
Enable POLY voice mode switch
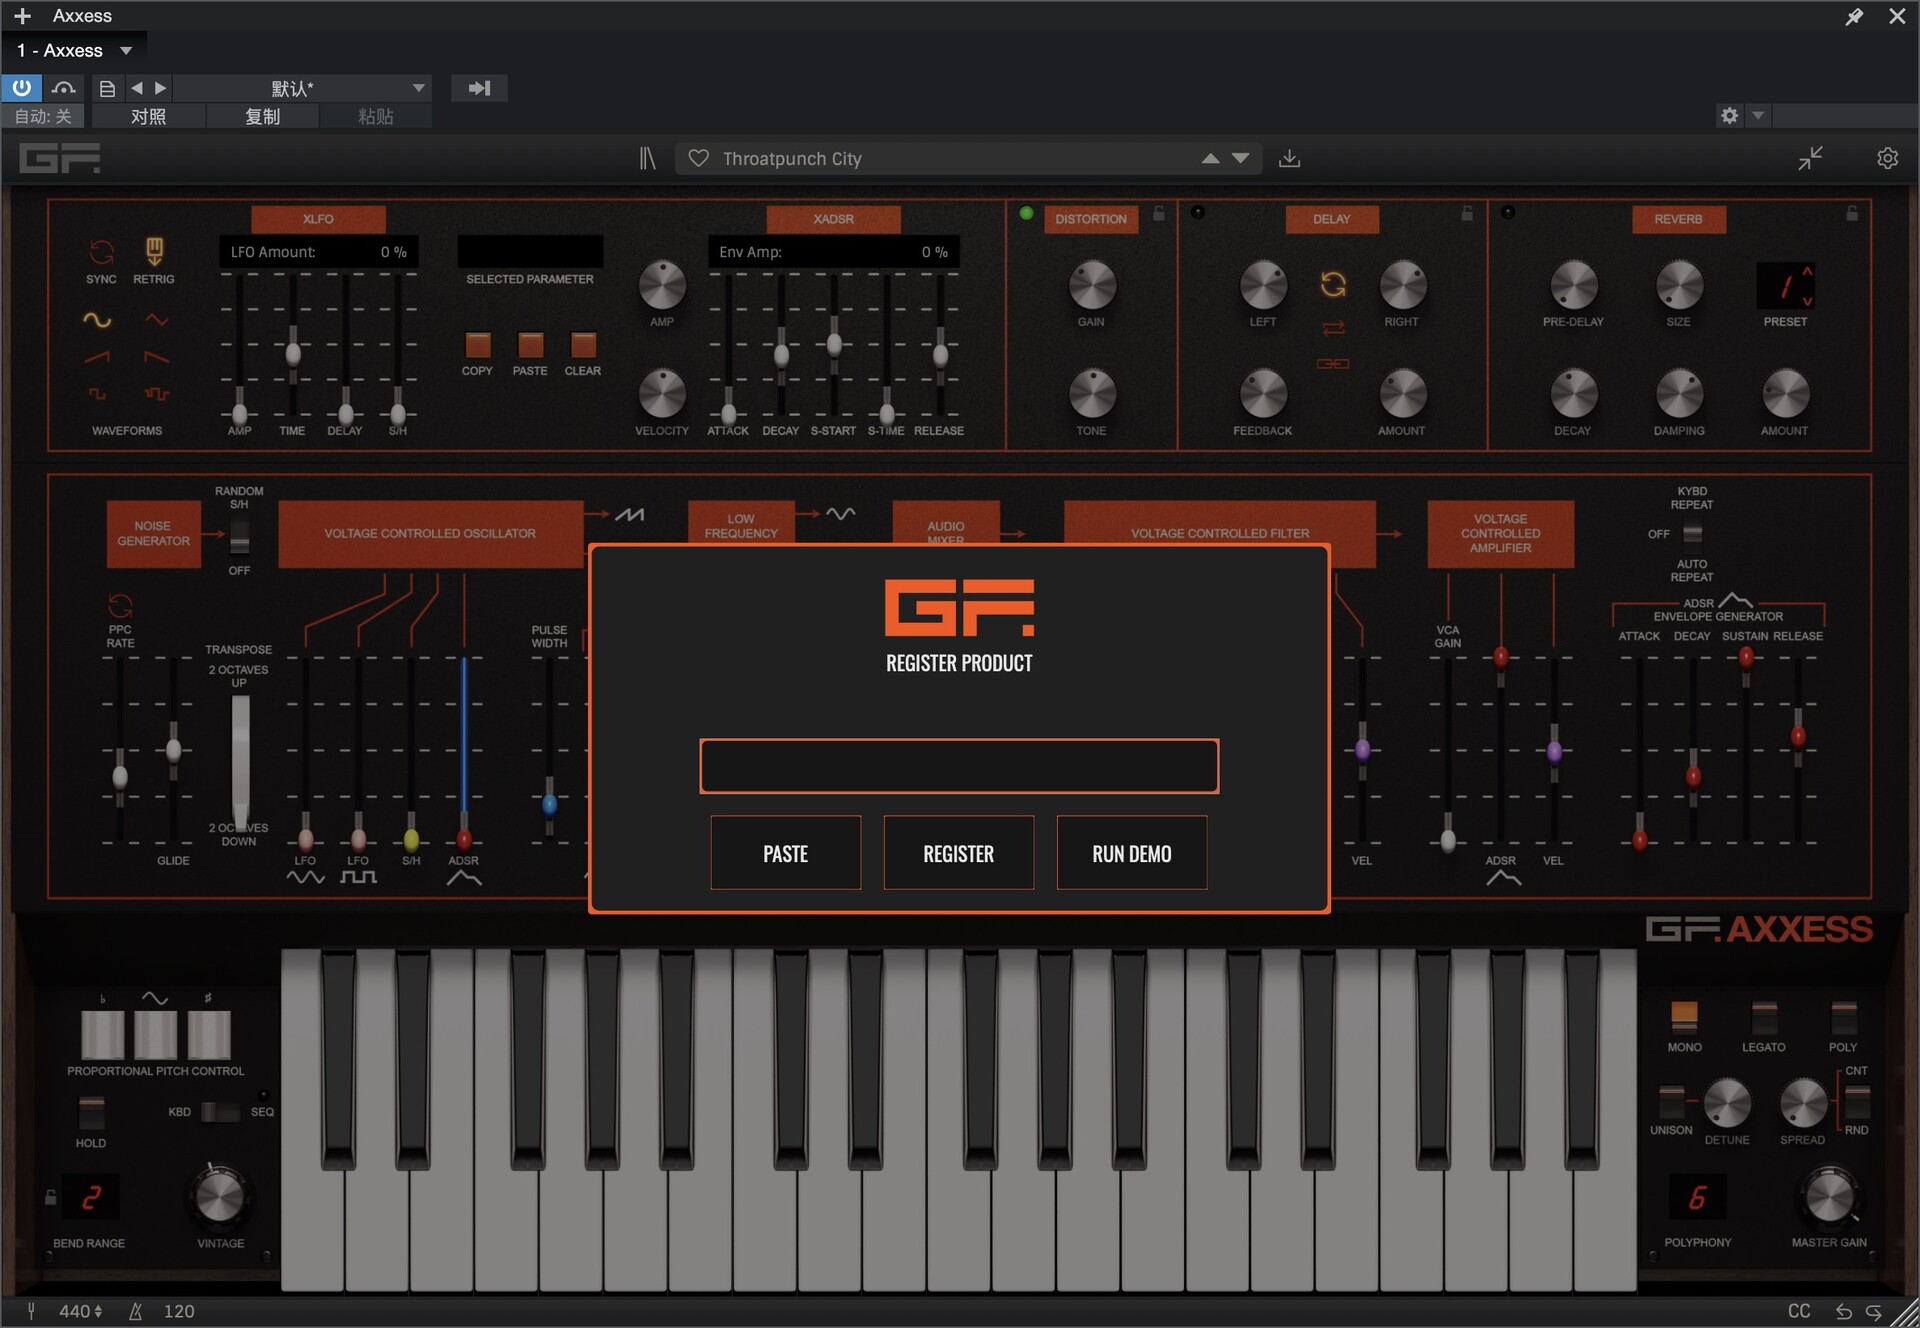click(x=1843, y=1016)
